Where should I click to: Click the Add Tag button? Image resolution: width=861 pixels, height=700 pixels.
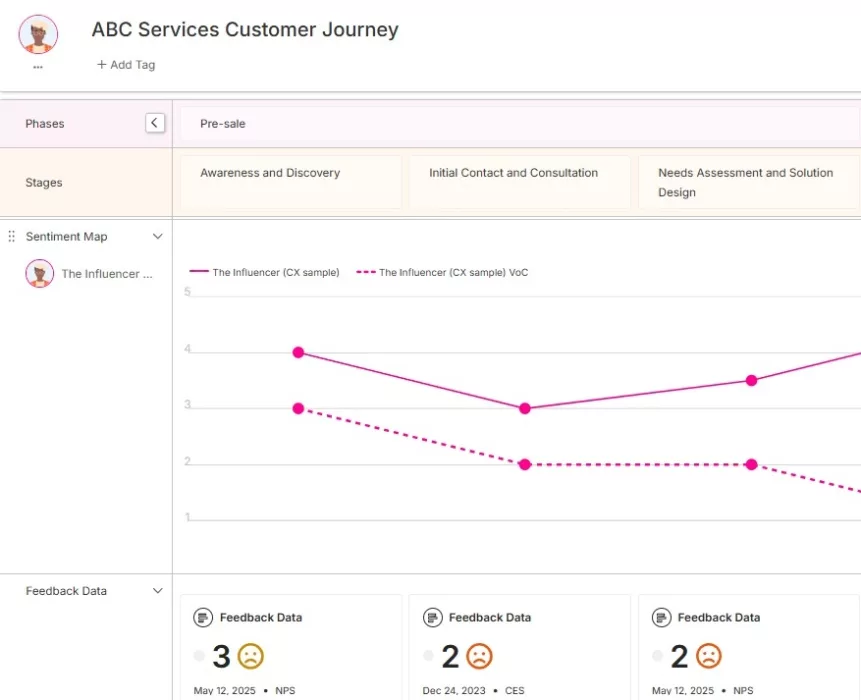point(125,64)
